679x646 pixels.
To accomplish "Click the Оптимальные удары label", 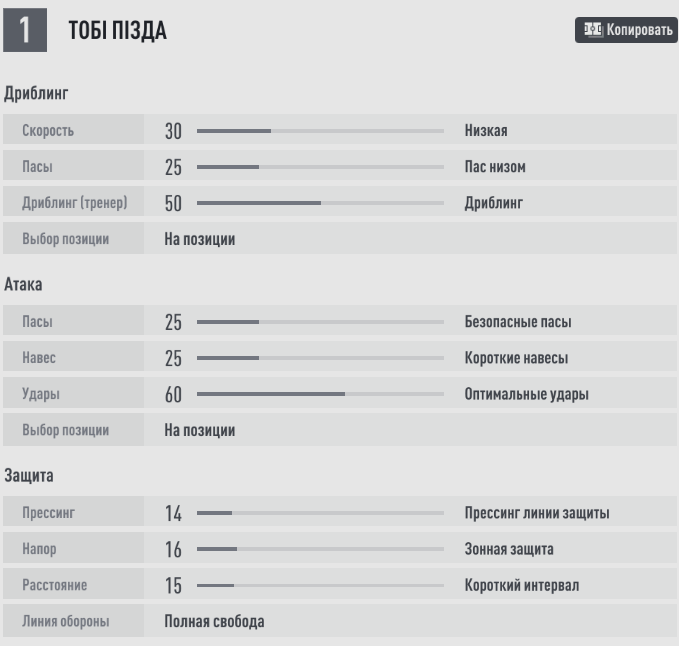I will 526,394.
